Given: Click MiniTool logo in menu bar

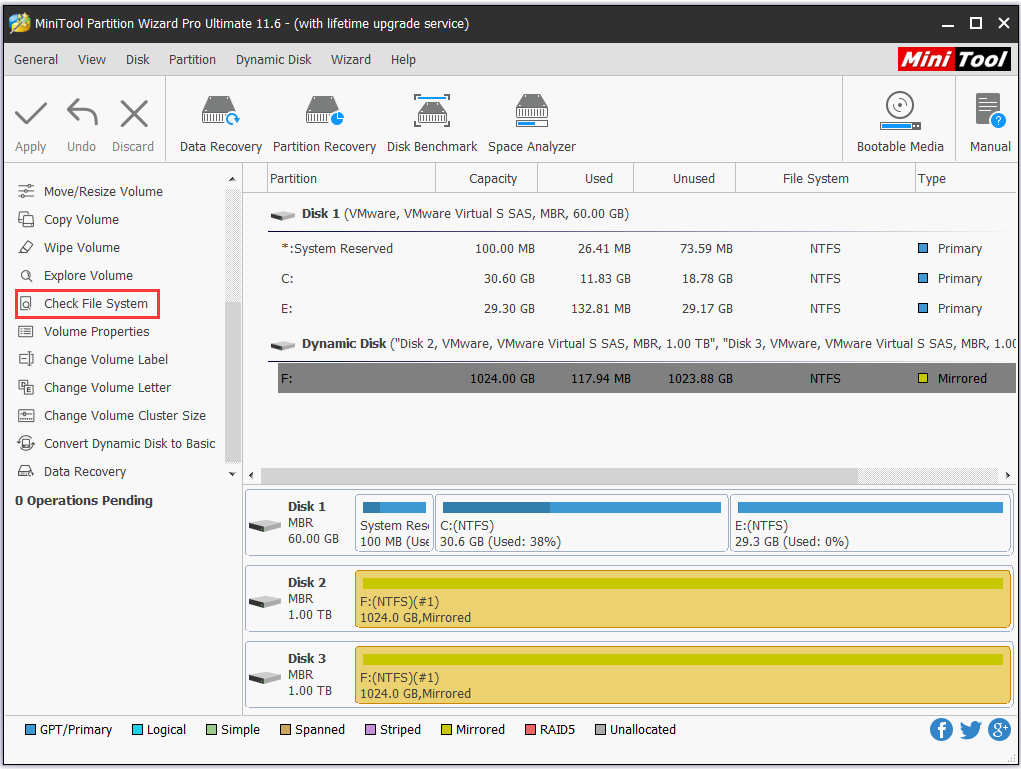Looking at the screenshot, I should pyautogui.click(x=954, y=59).
